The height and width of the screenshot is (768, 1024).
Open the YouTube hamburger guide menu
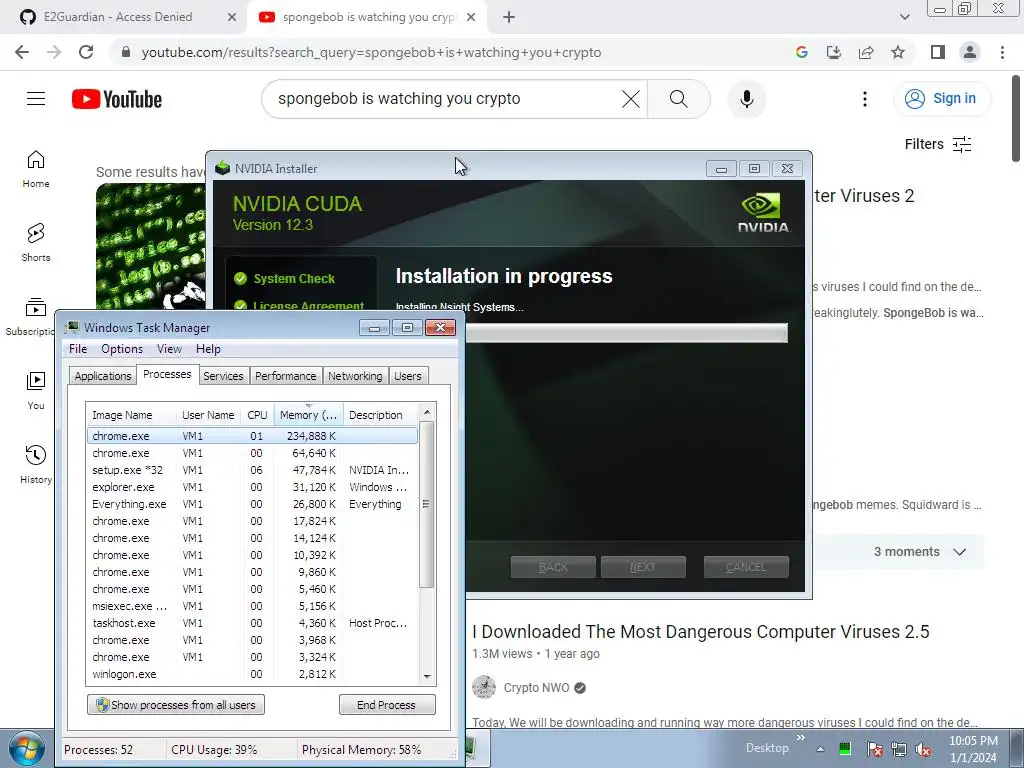(x=36, y=99)
